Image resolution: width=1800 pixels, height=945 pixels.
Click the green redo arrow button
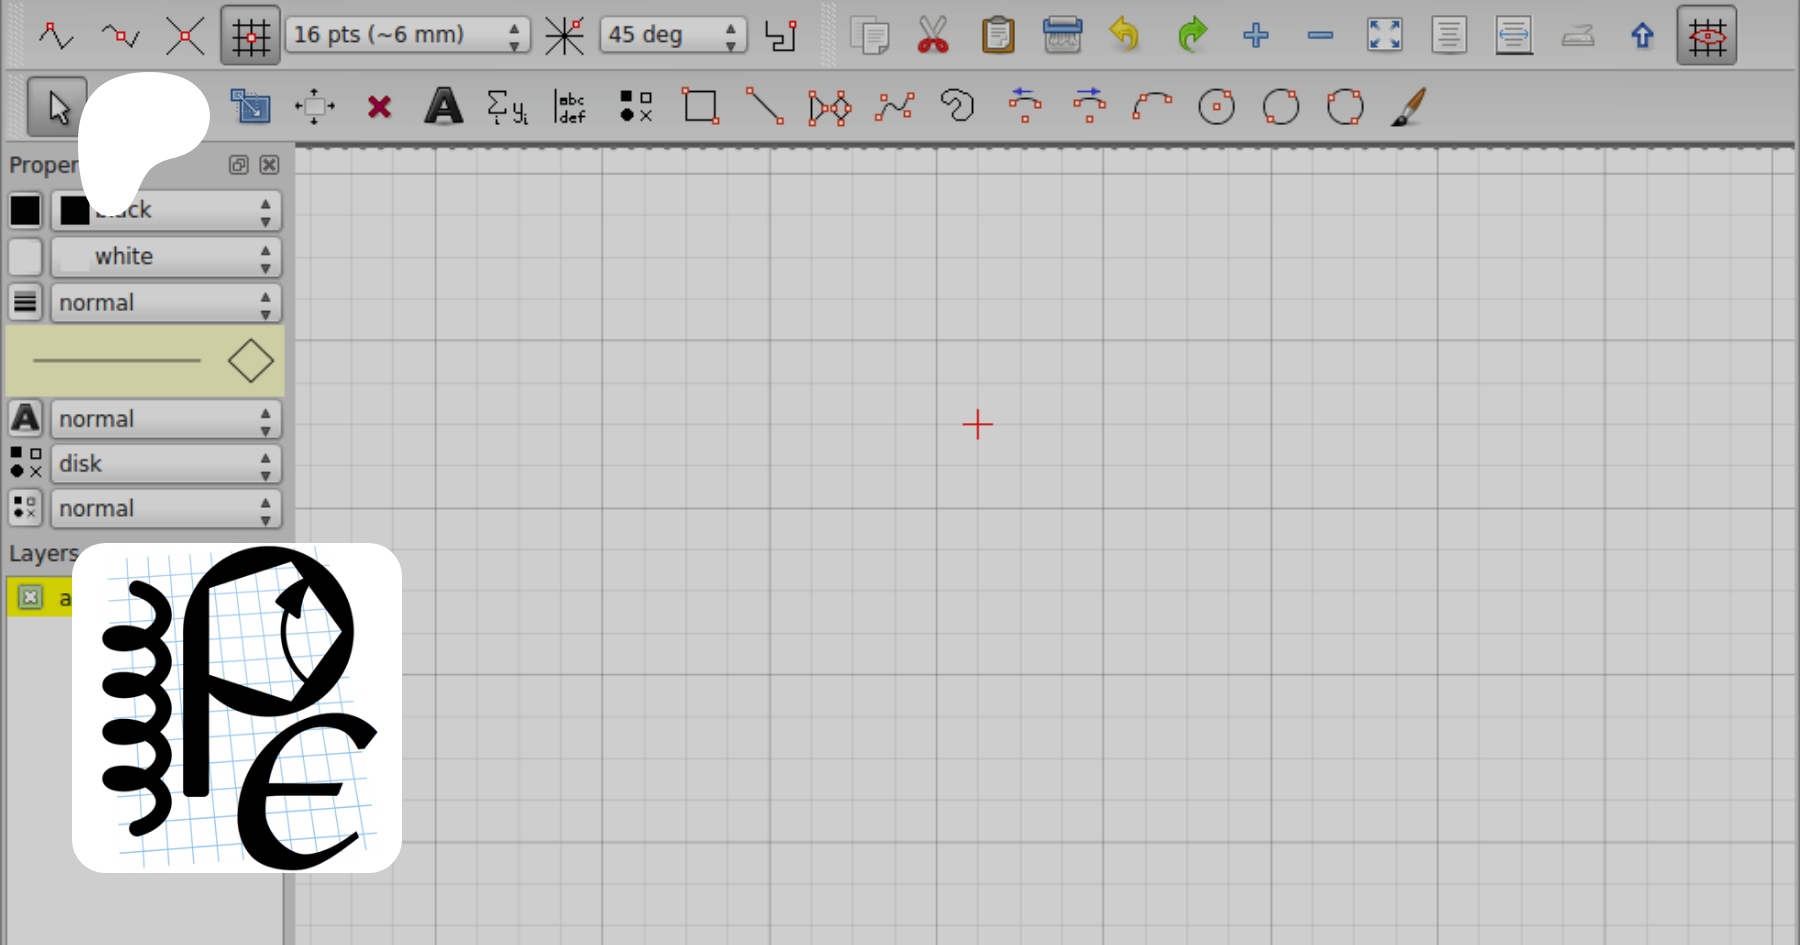click(1191, 35)
